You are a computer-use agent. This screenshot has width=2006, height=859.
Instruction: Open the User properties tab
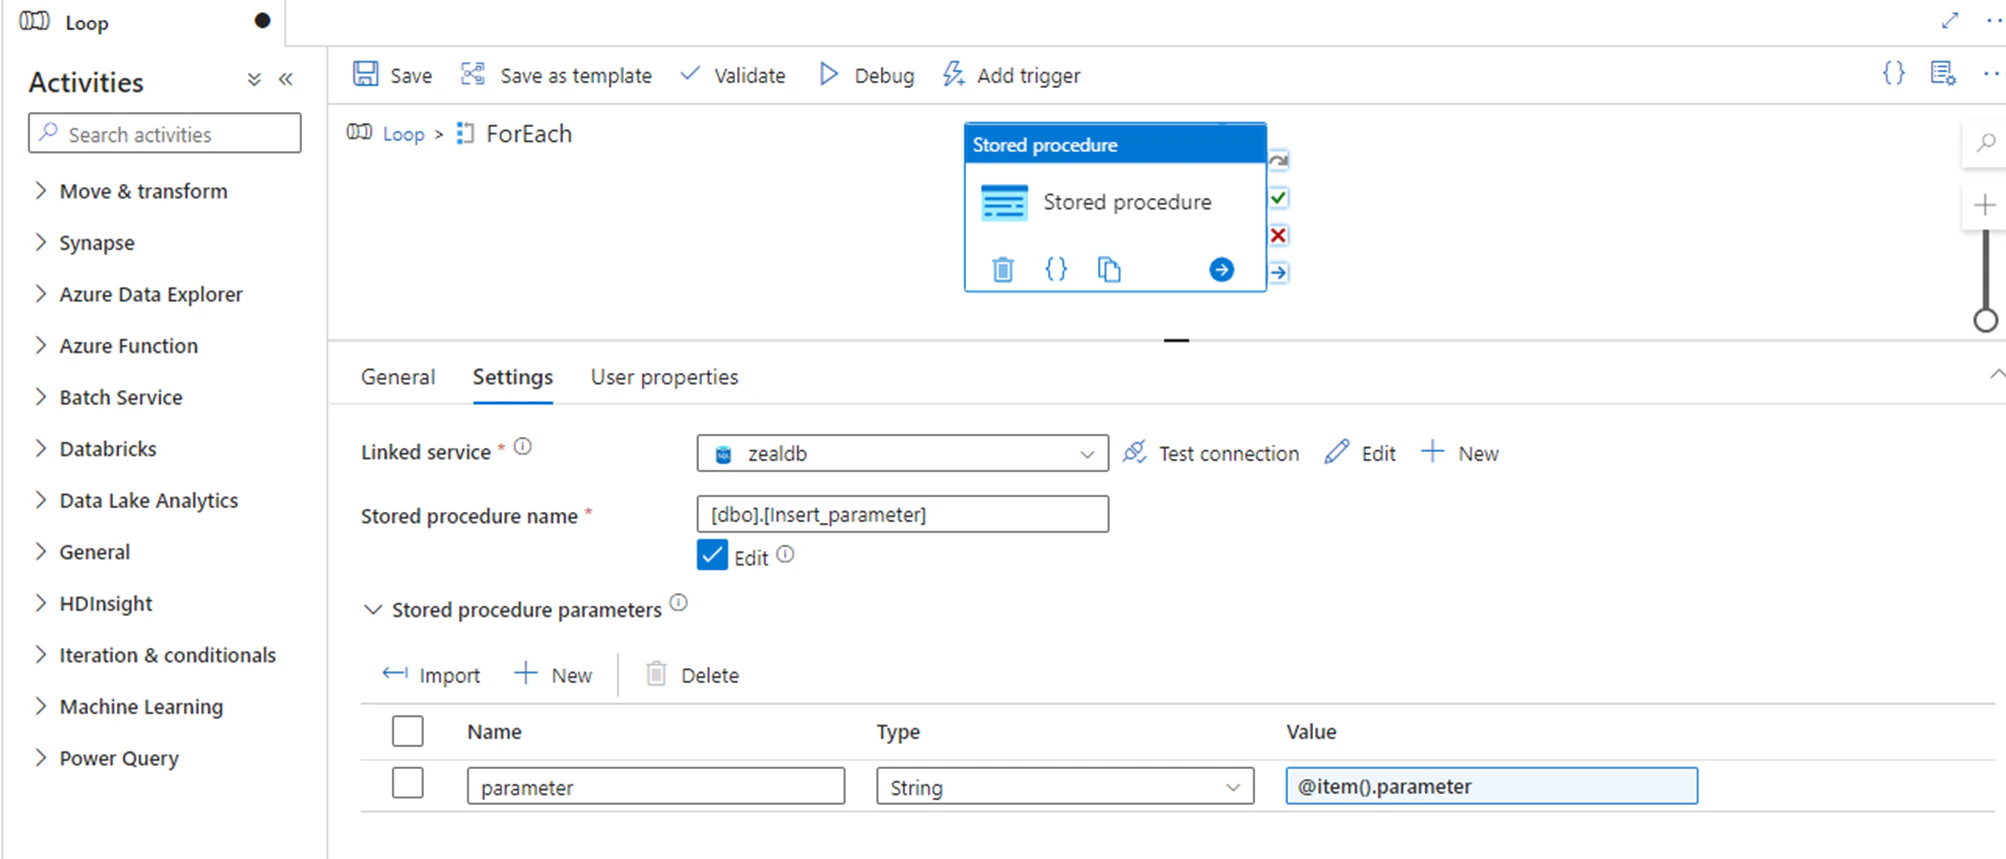[664, 377]
